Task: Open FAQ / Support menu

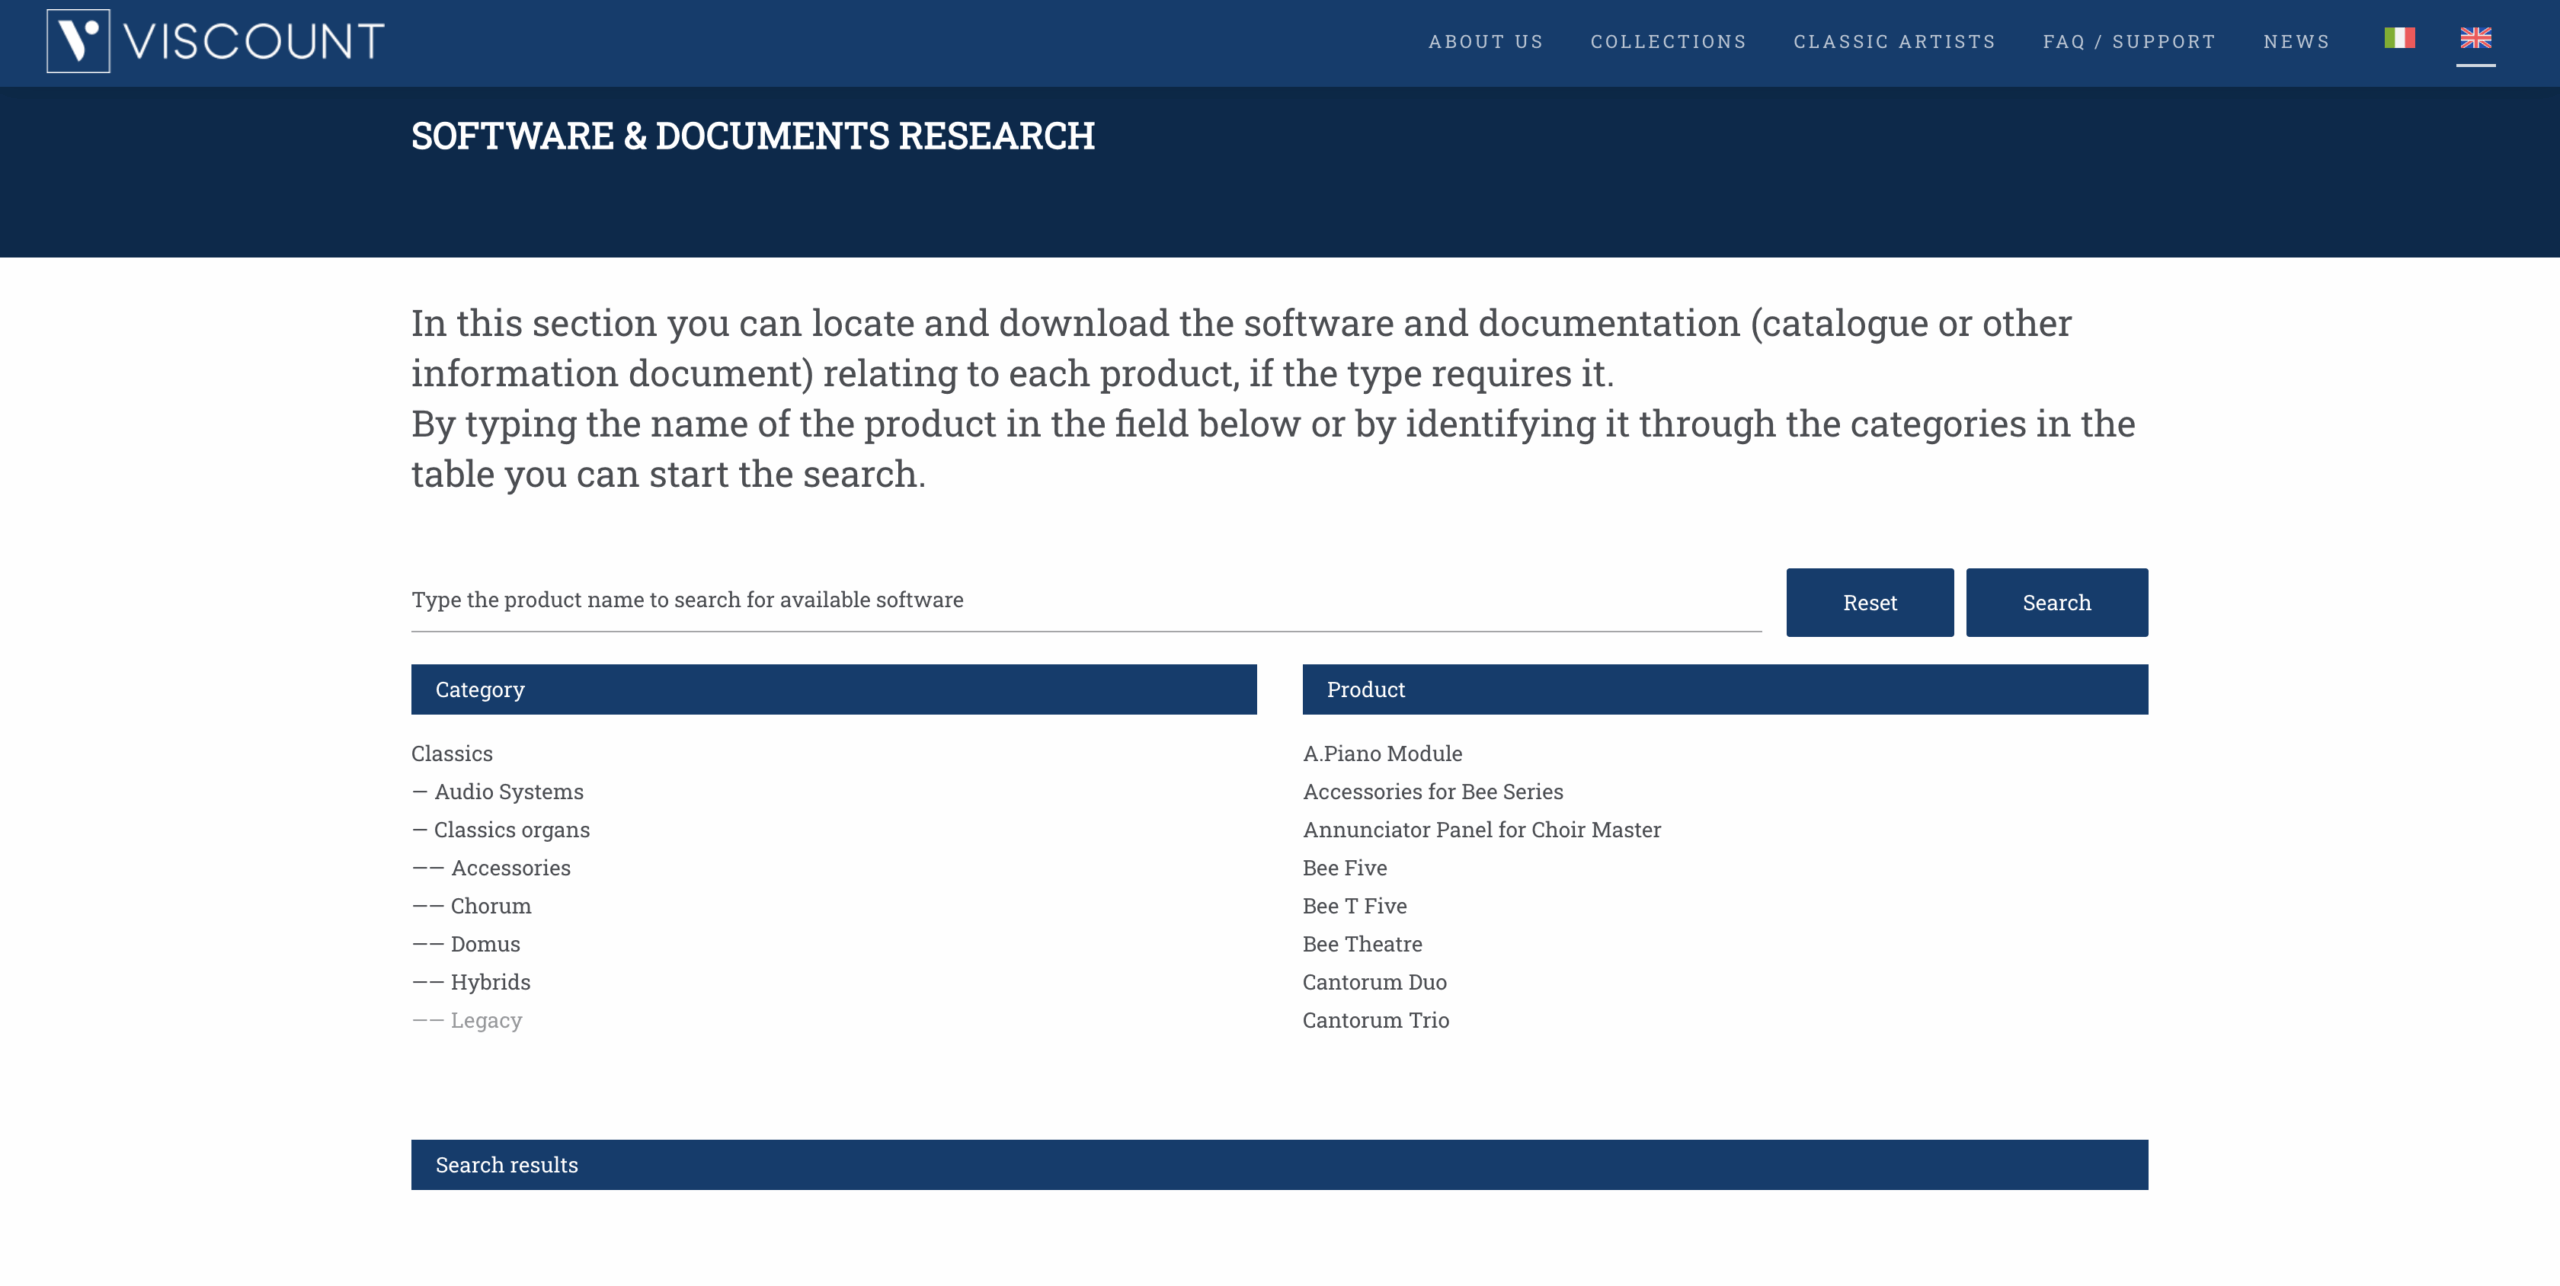Action: click(x=2129, y=42)
